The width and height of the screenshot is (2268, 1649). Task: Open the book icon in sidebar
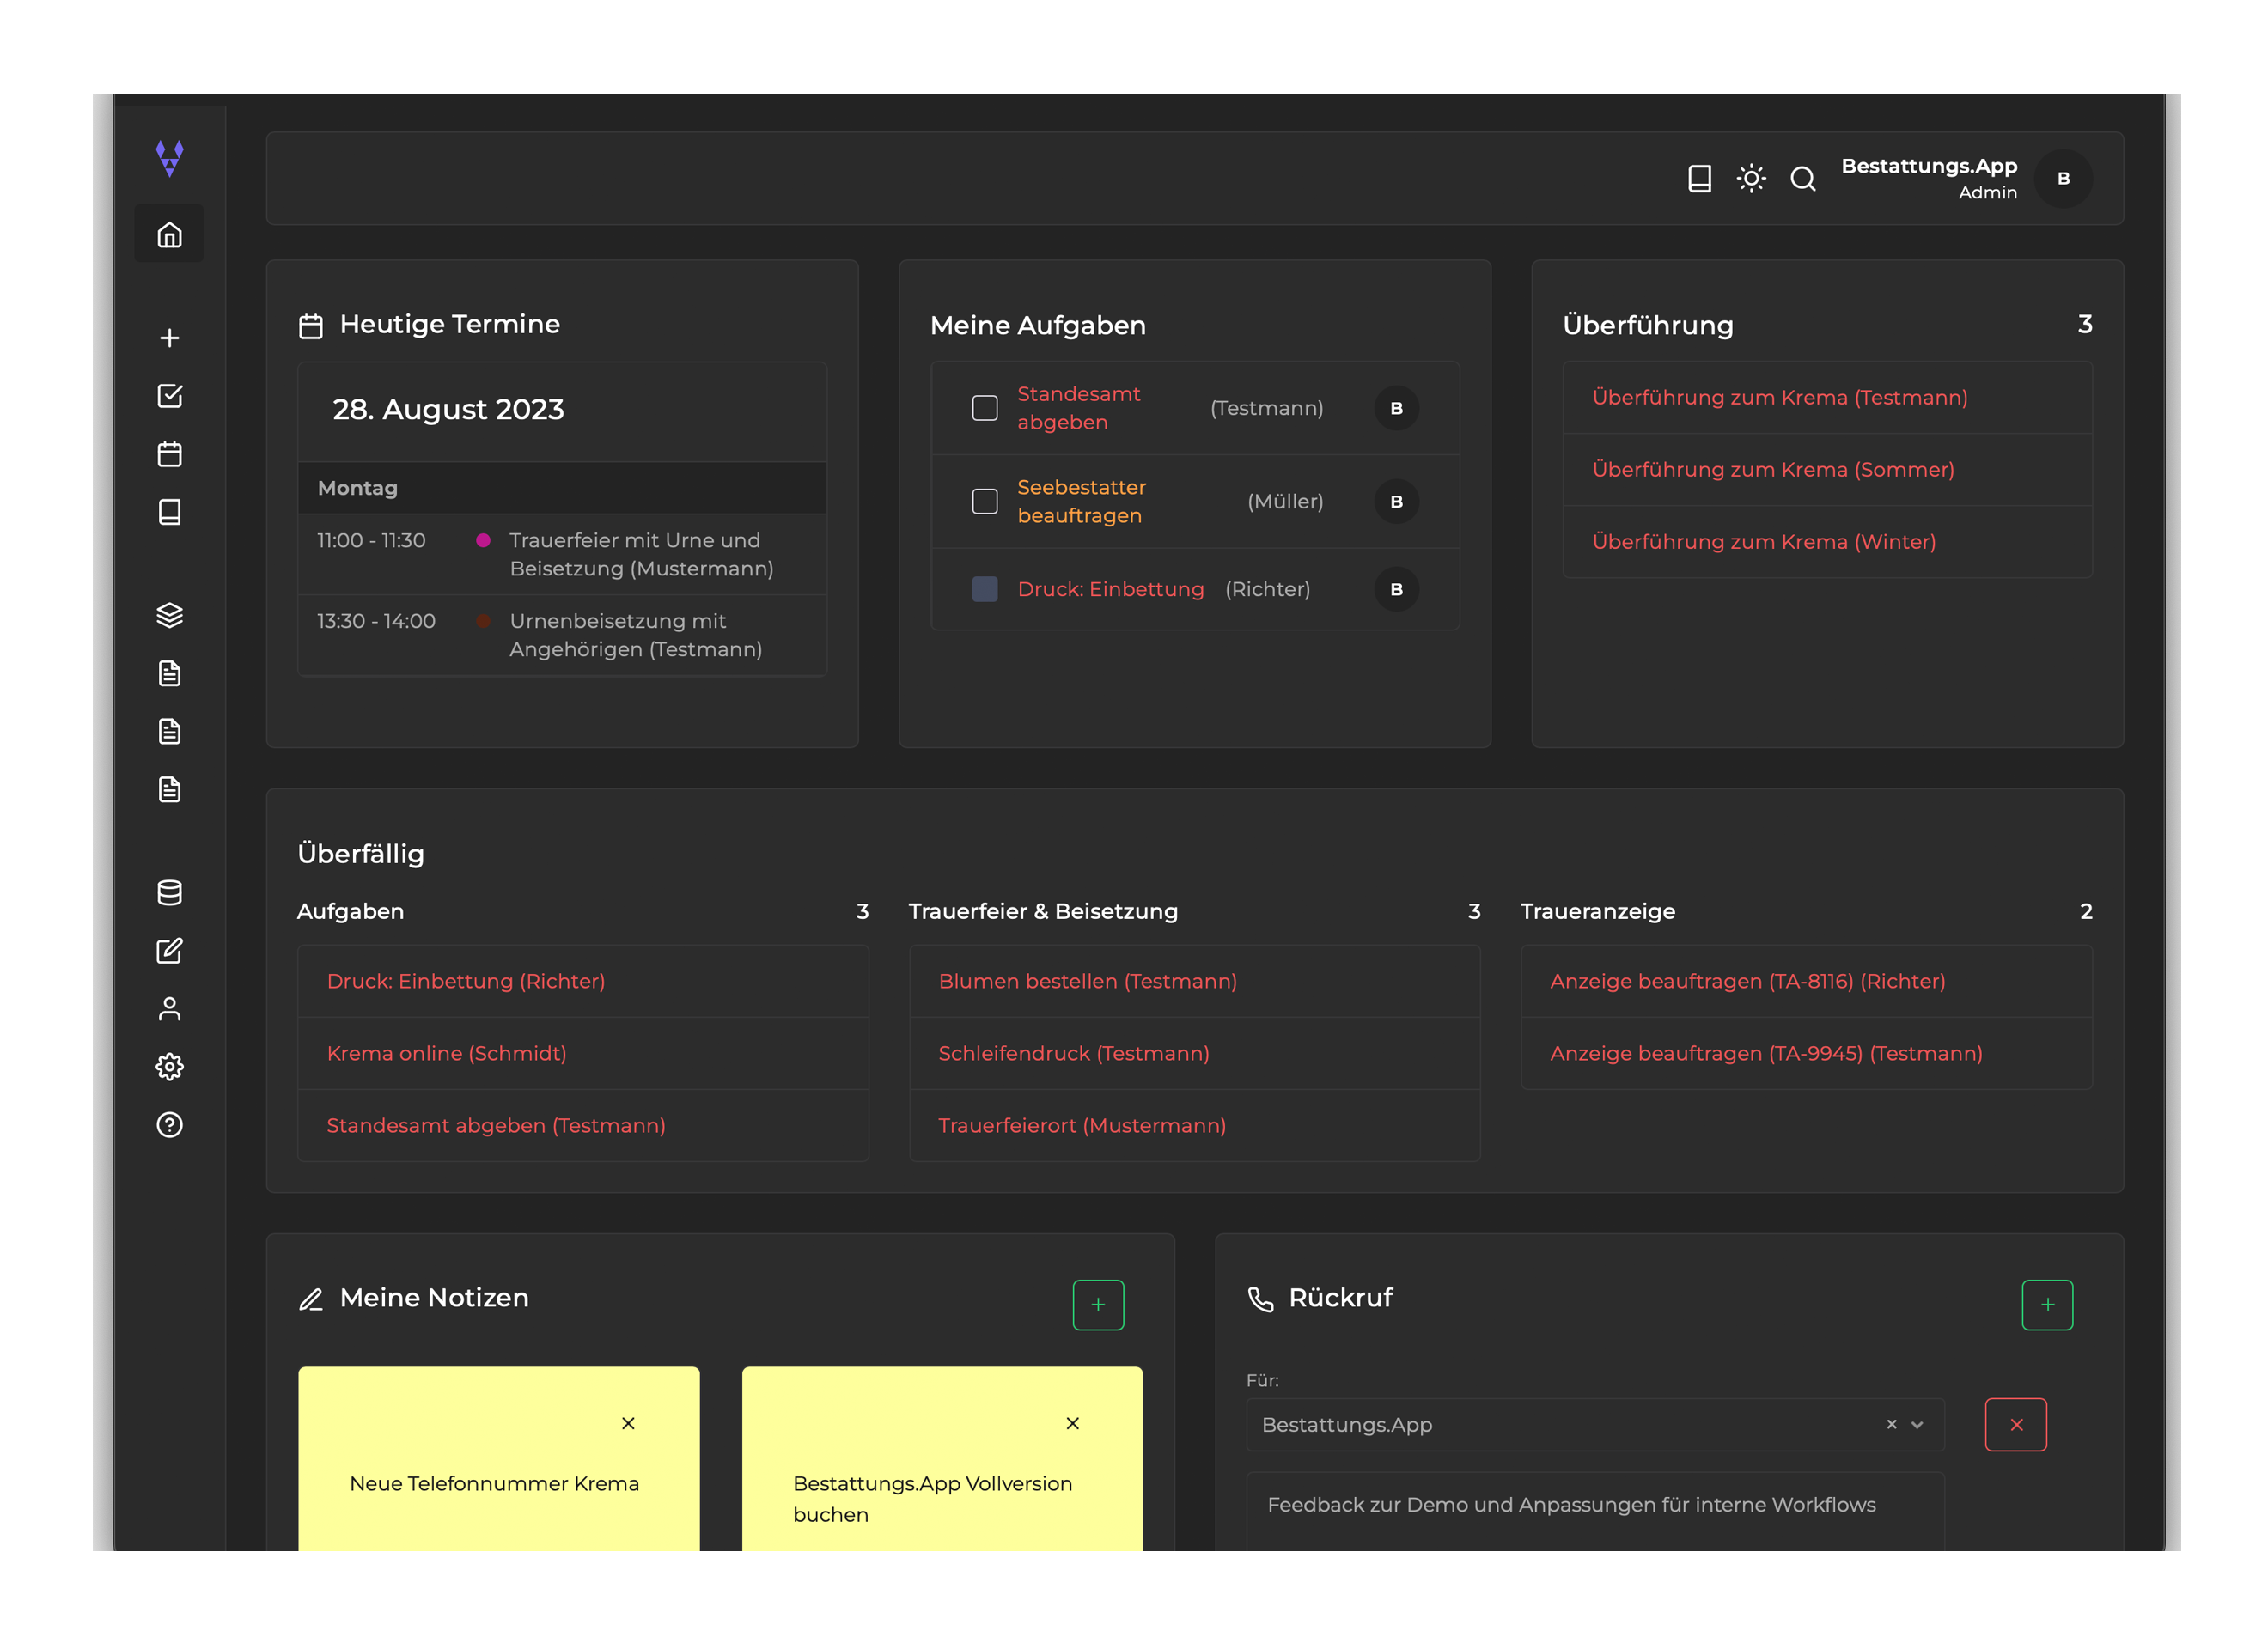tap(170, 512)
